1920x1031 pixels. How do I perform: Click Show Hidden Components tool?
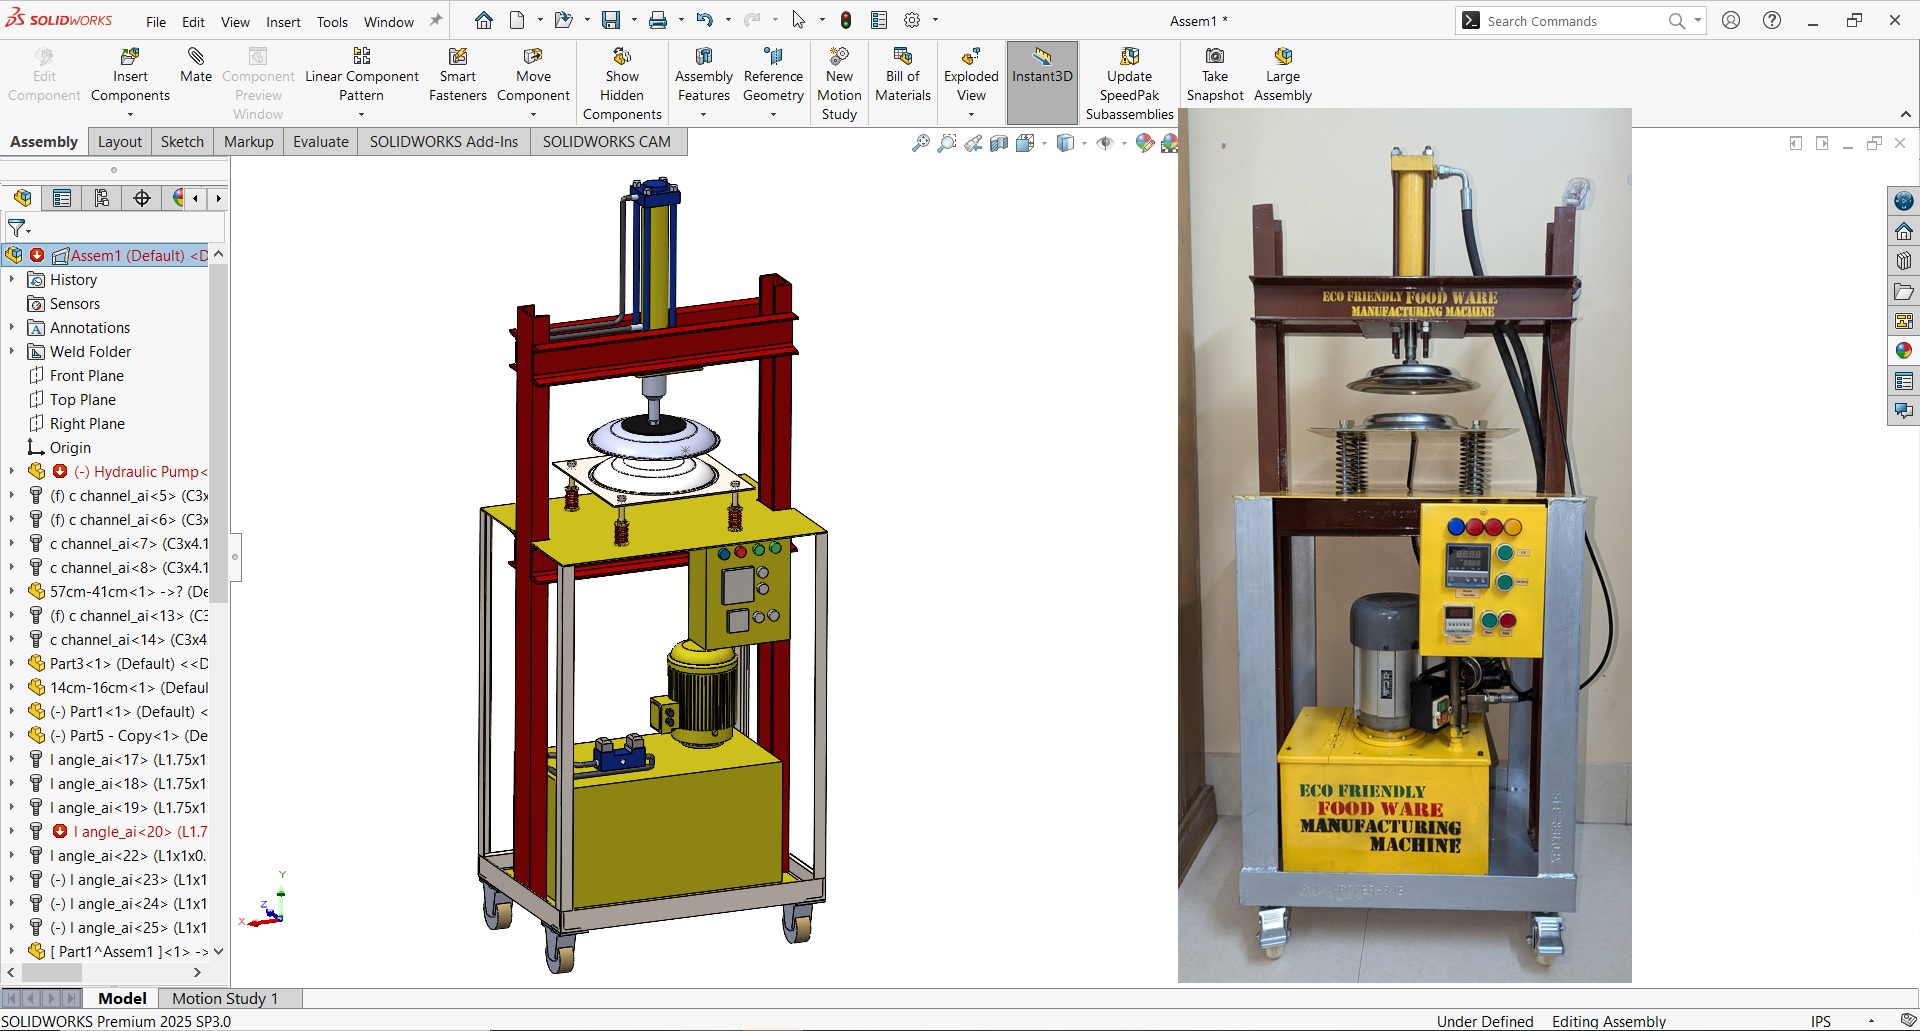click(622, 84)
